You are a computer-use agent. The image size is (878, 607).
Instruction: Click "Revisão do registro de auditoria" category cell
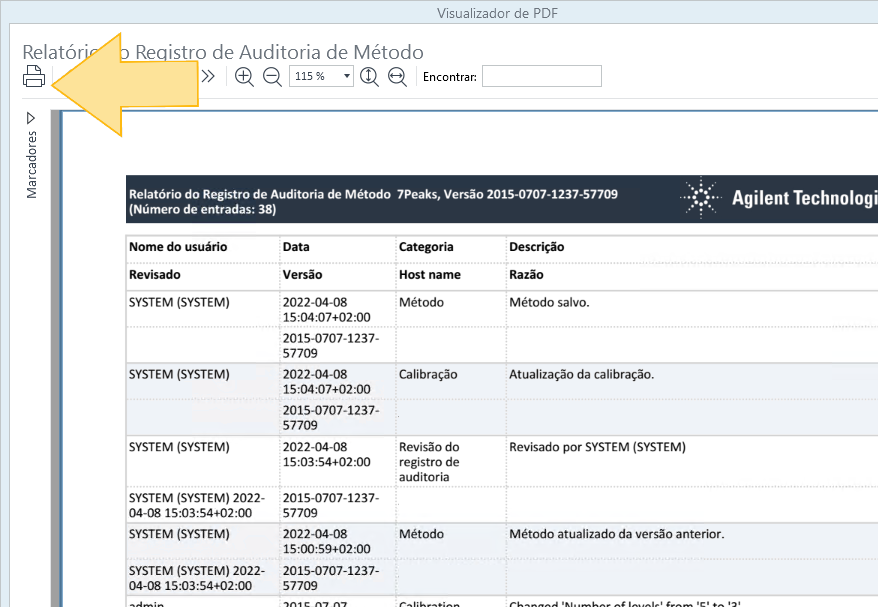(x=429, y=462)
